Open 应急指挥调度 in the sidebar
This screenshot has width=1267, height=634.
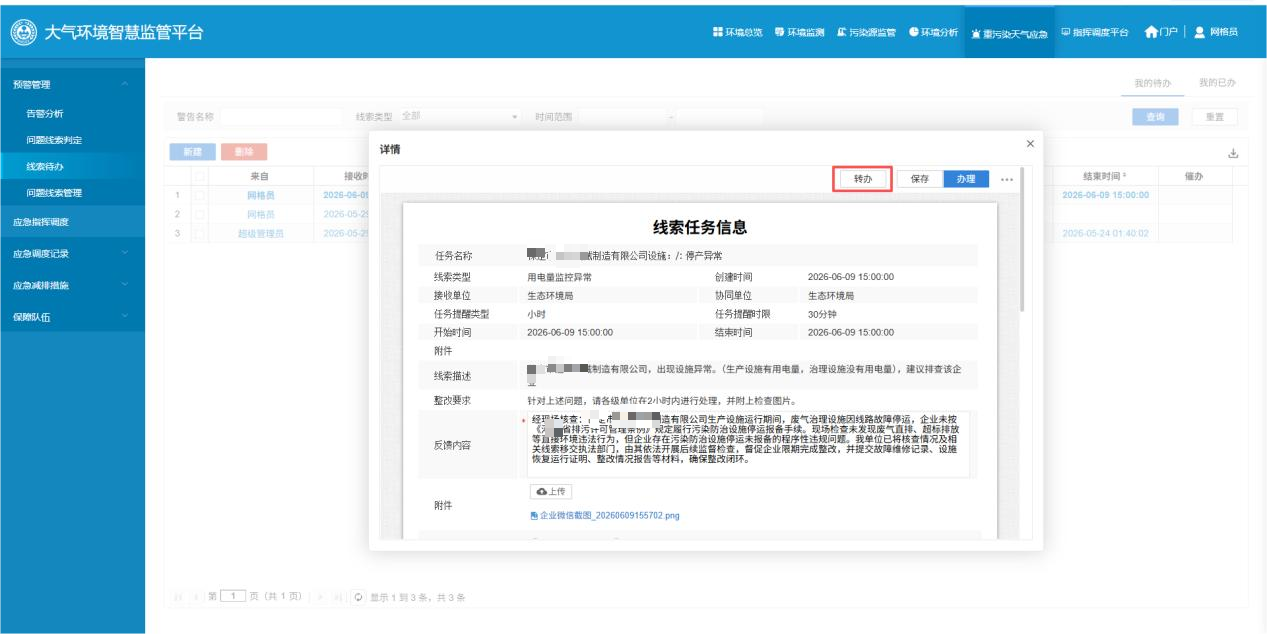coord(72,222)
